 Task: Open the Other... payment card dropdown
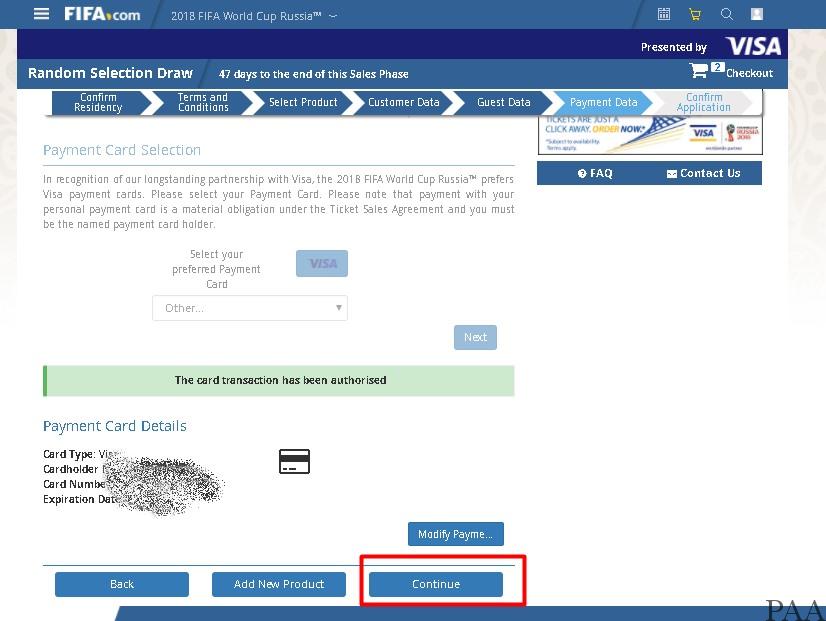[x=250, y=308]
